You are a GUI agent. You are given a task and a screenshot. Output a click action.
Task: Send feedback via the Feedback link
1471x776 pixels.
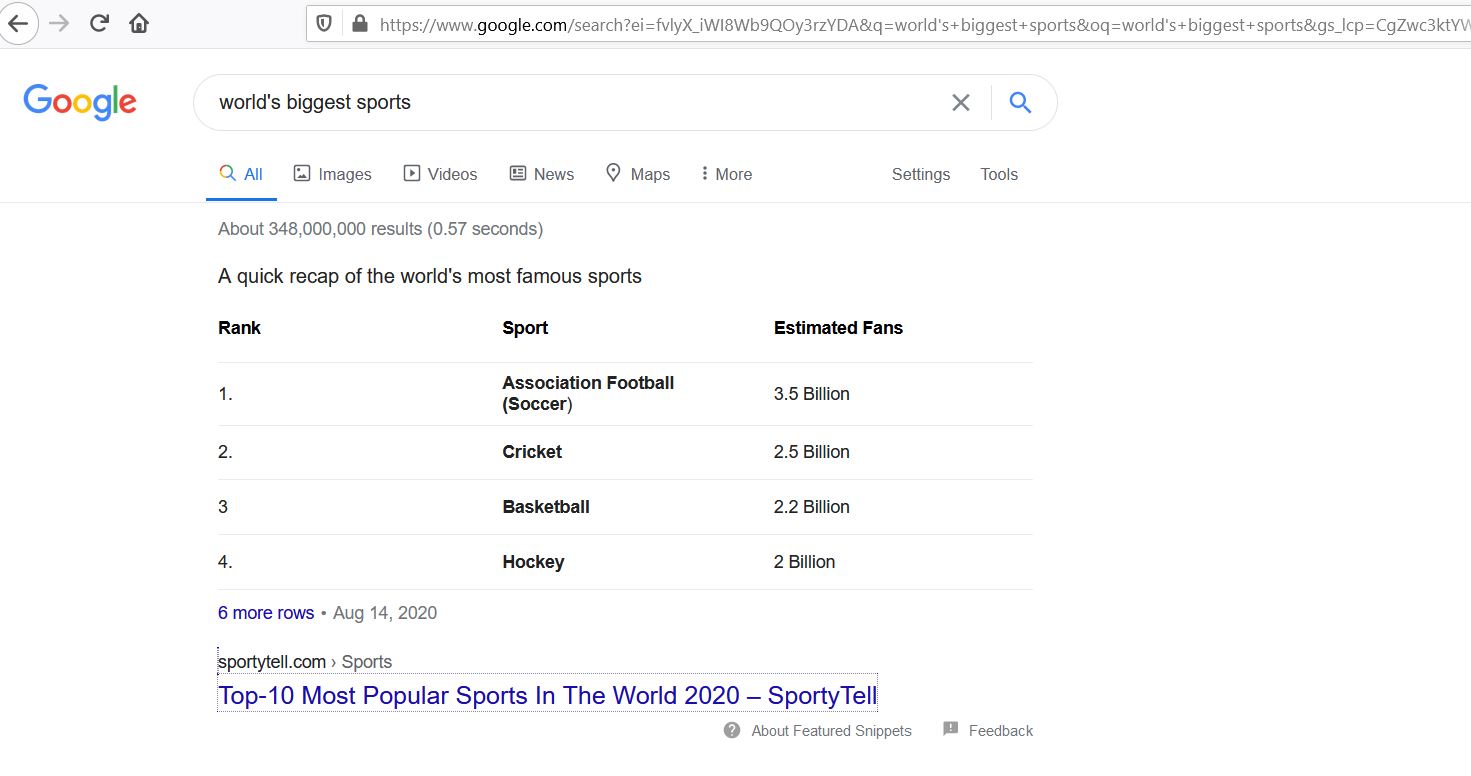click(x=1001, y=731)
